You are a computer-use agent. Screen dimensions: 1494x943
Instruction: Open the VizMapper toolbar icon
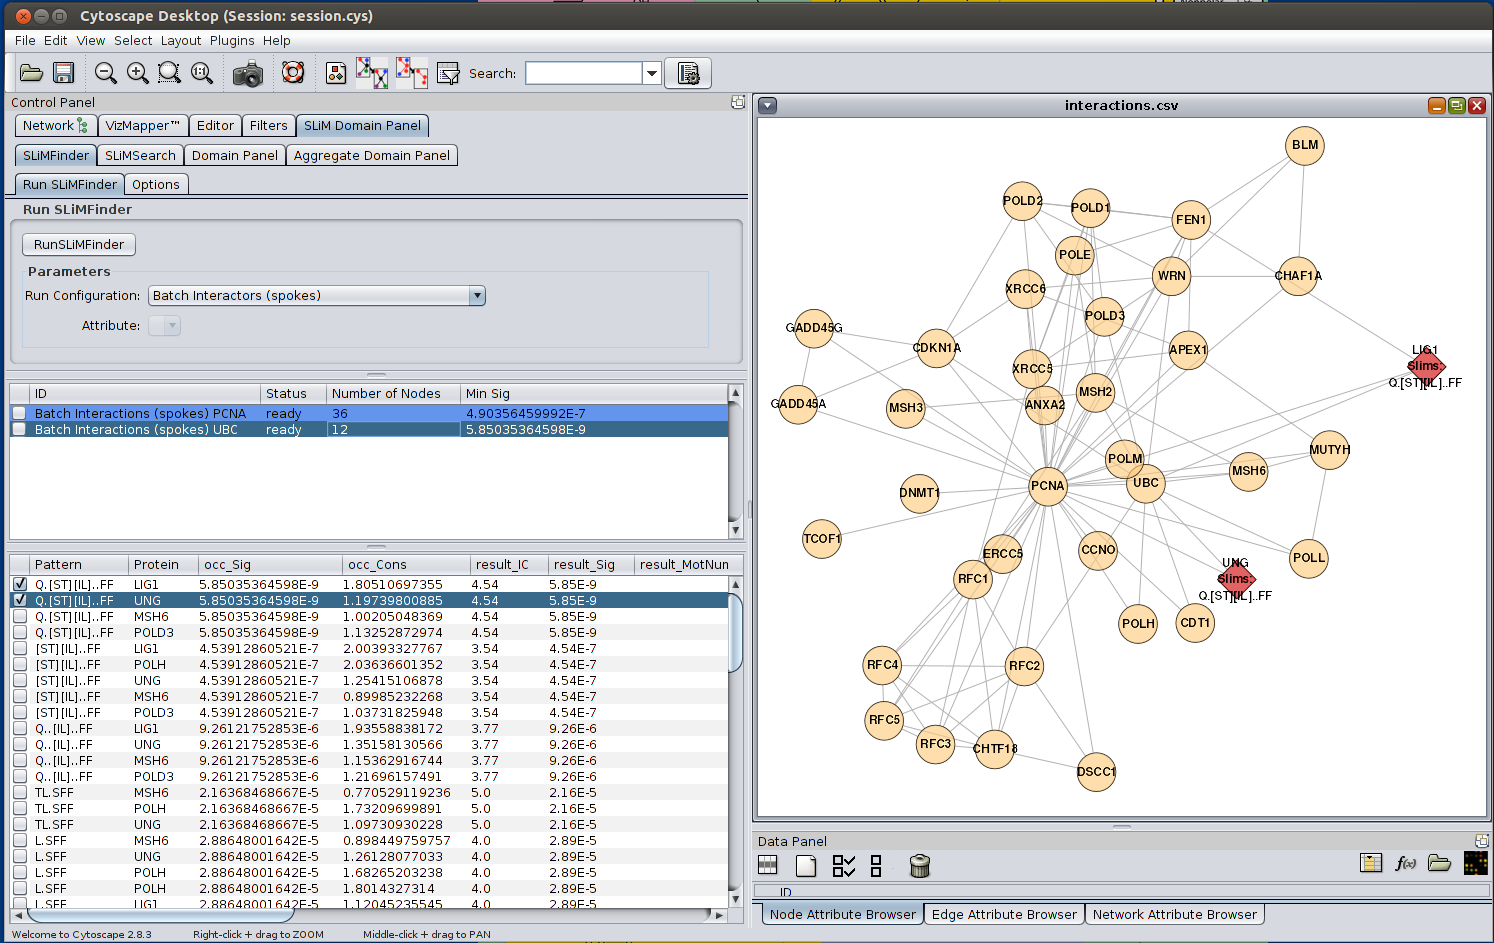(x=336, y=73)
